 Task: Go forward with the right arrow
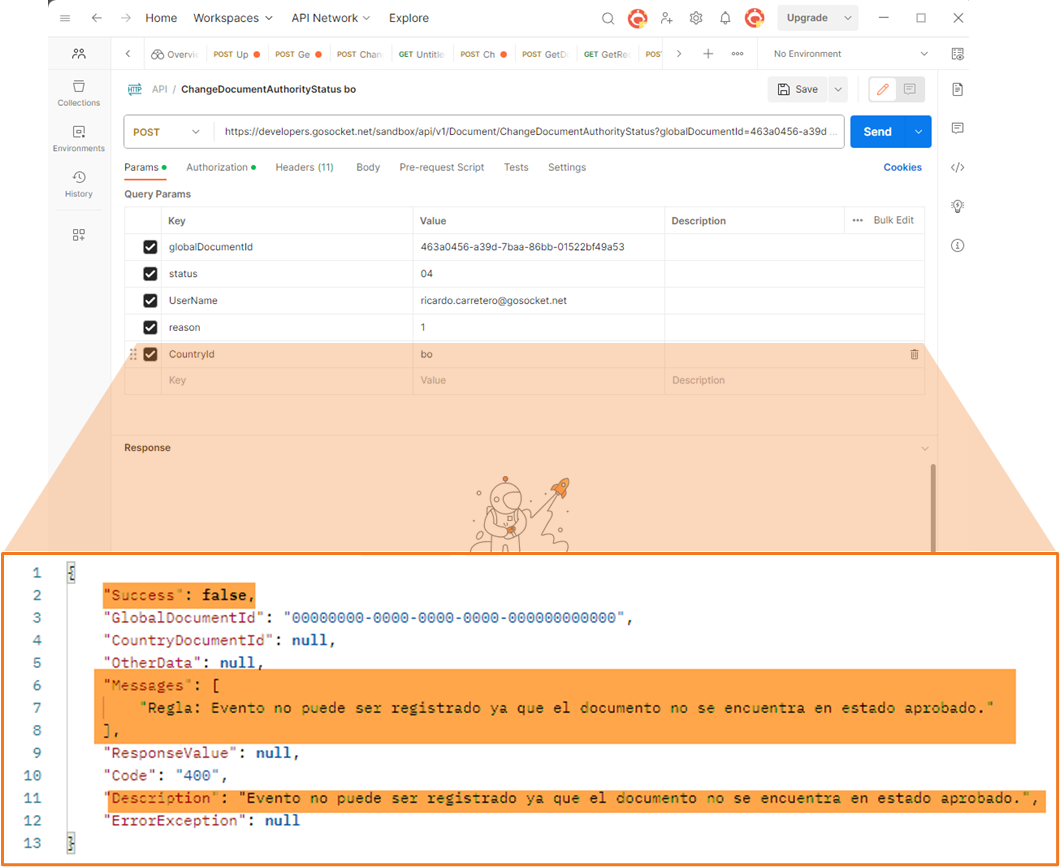pos(126,18)
